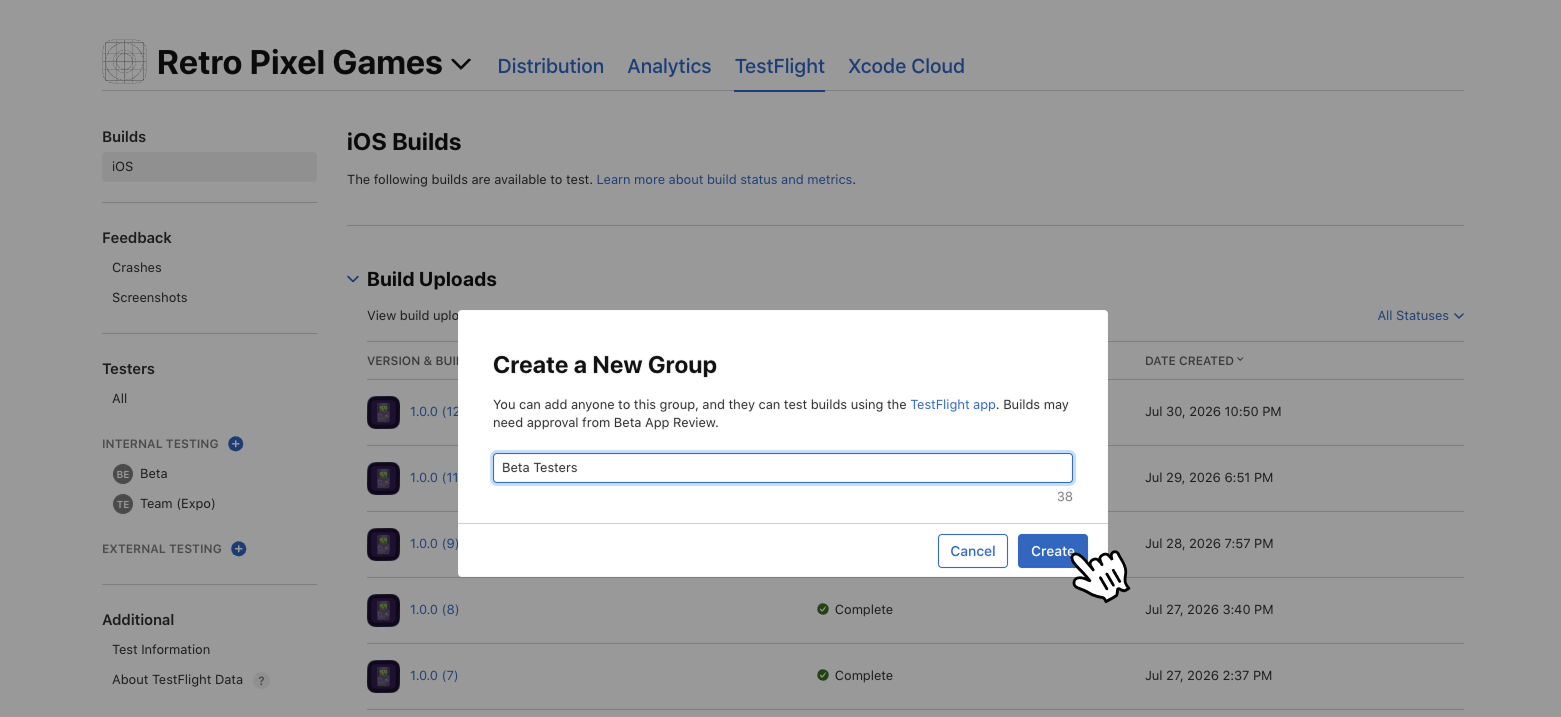Viewport: 1561px width, 717px height.
Task: Show All testers in the sidebar
Action: coord(120,399)
